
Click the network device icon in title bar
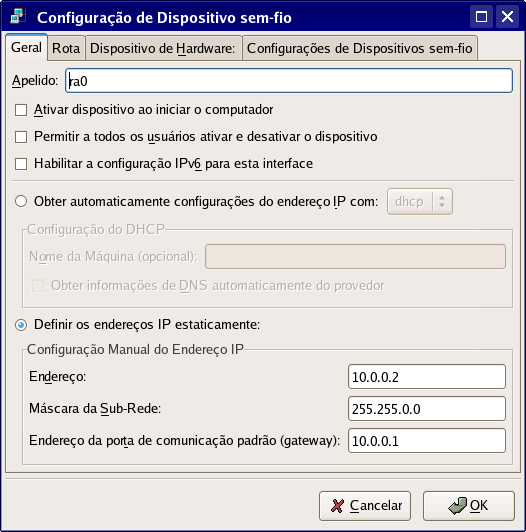click(18, 17)
